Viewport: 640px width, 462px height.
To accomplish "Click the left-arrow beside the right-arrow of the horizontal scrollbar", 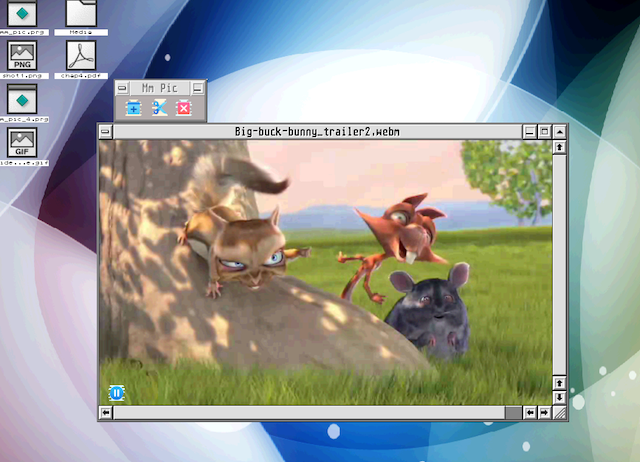I will [530, 413].
